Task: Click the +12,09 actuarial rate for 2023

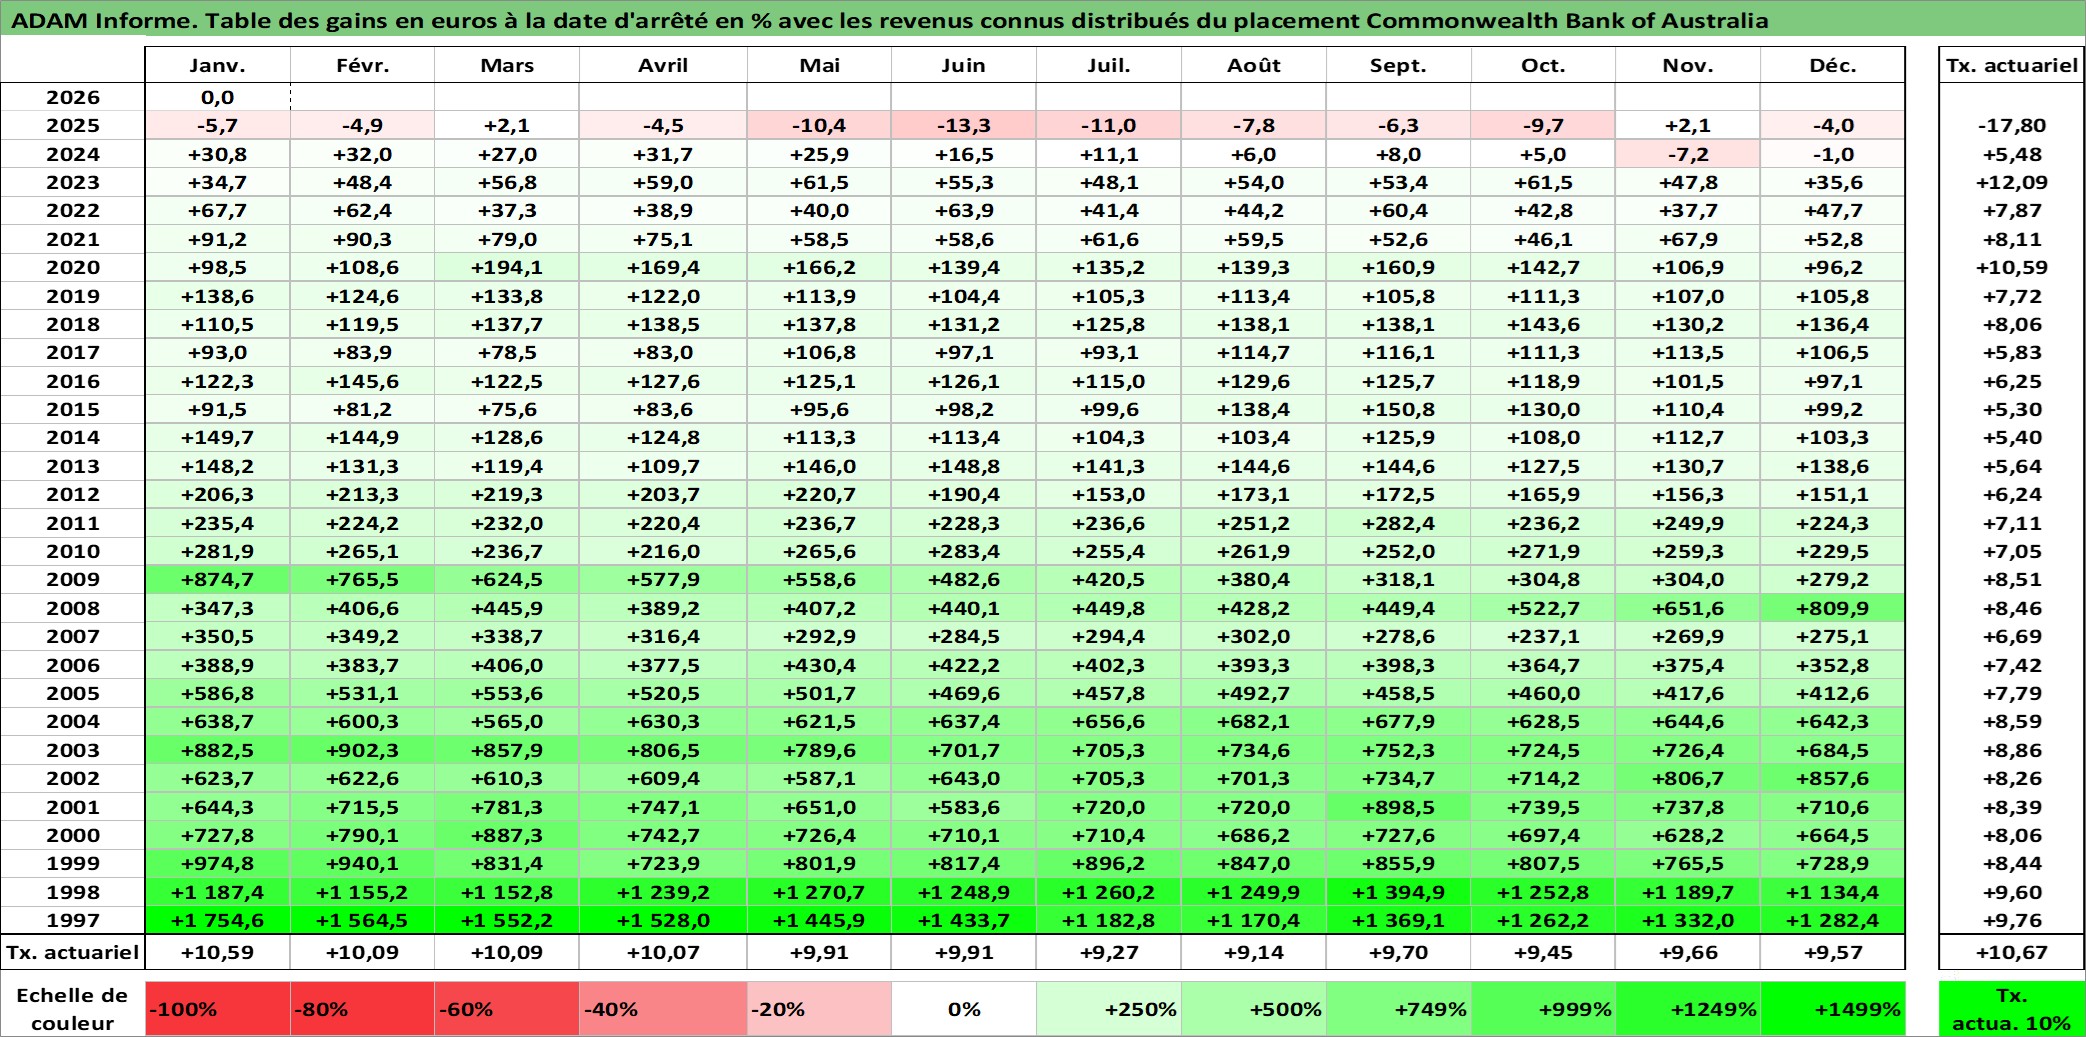Action: click(x=2011, y=182)
